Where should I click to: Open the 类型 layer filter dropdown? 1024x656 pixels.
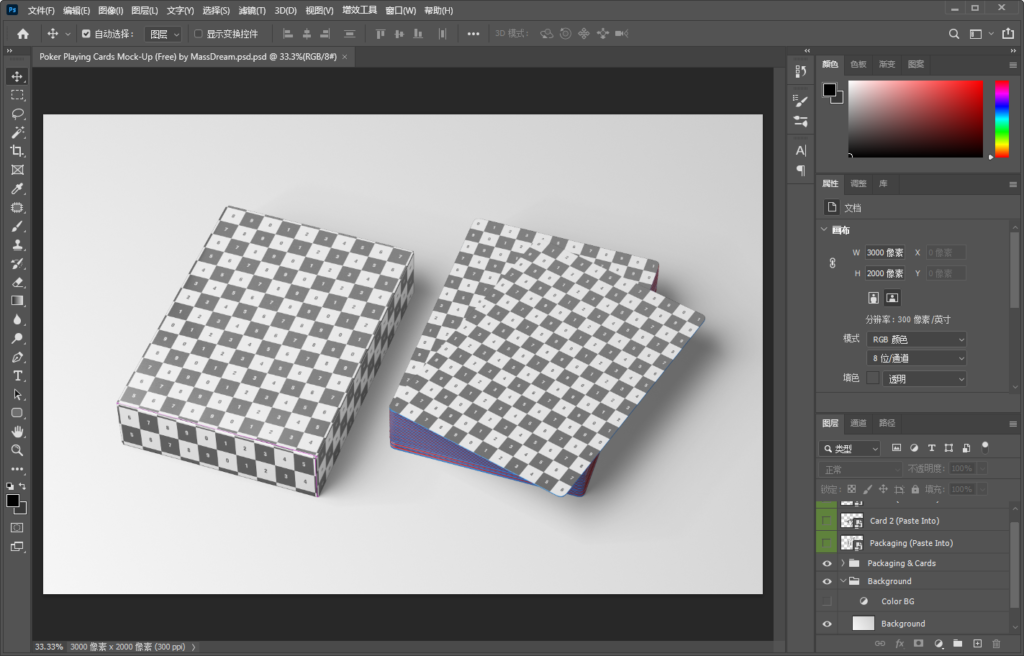pyautogui.click(x=850, y=448)
